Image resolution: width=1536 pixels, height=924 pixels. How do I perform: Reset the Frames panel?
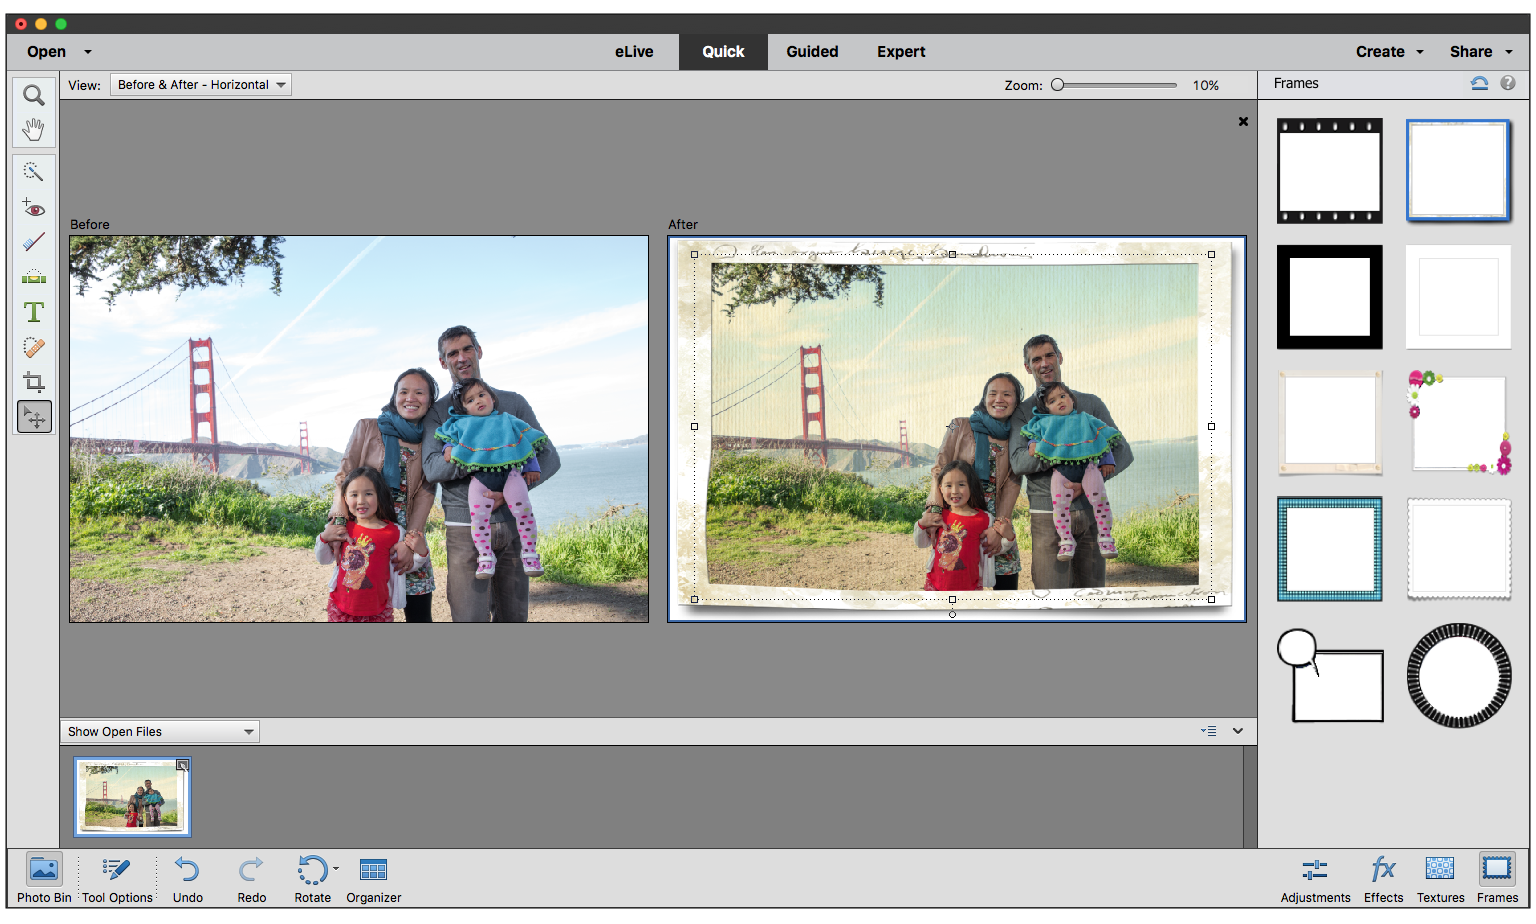point(1479,84)
